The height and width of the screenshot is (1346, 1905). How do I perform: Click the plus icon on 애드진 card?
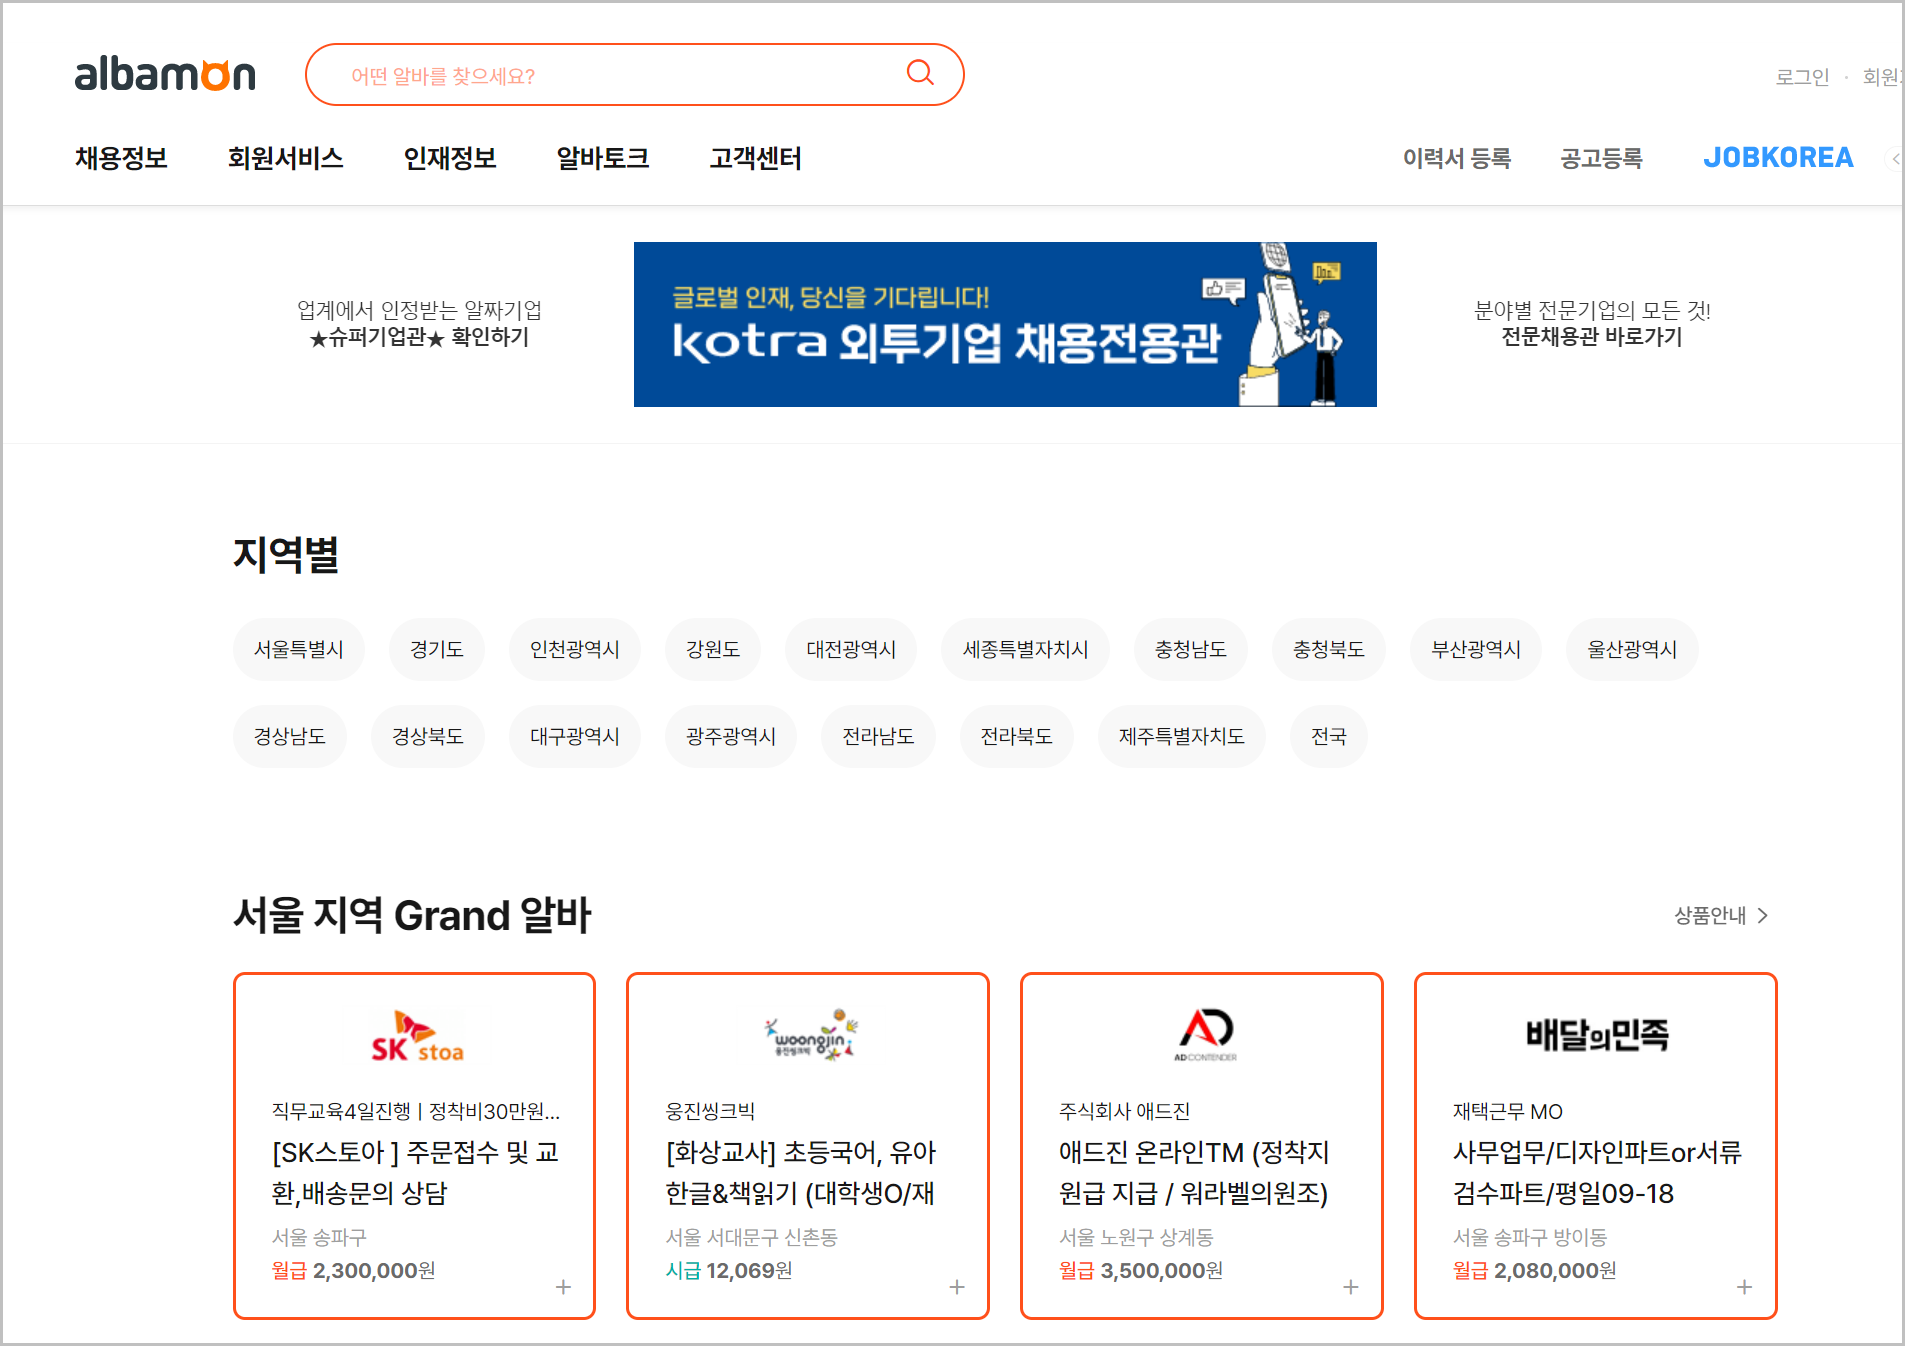[x=1351, y=1287]
